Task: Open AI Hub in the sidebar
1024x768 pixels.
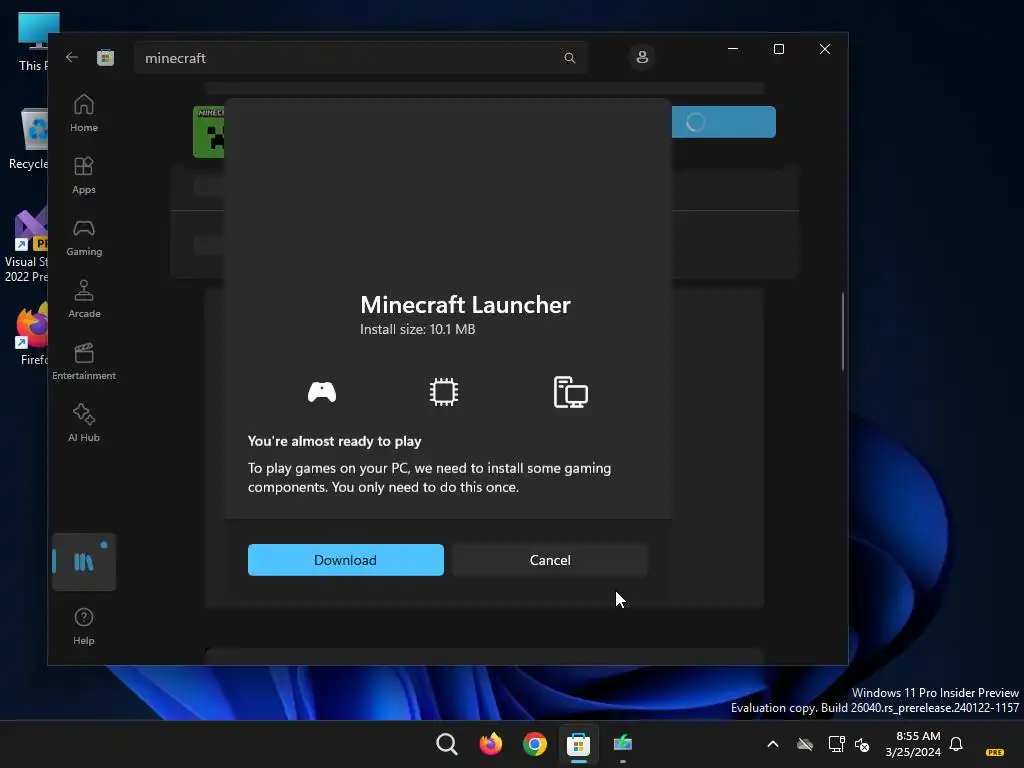Action: 84,423
